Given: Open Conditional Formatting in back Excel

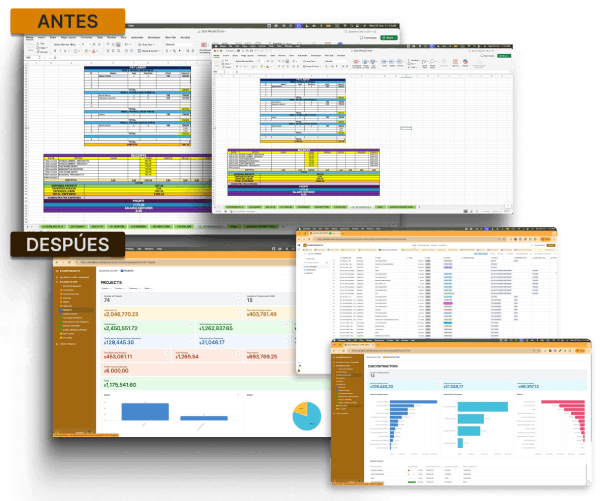Looking at the screenshot, I should (204, 47).
